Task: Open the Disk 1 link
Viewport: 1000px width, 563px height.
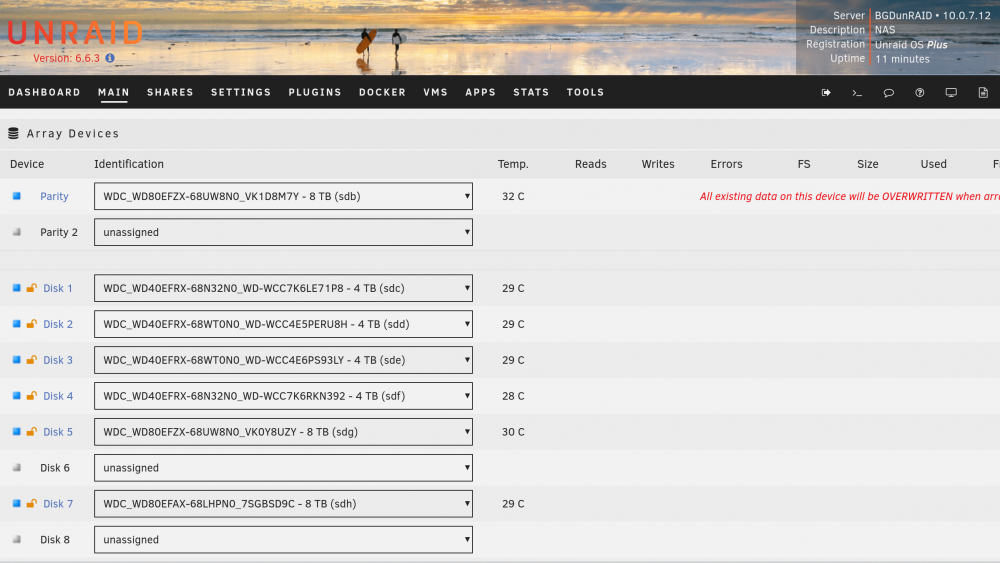Action: point(58,288)
